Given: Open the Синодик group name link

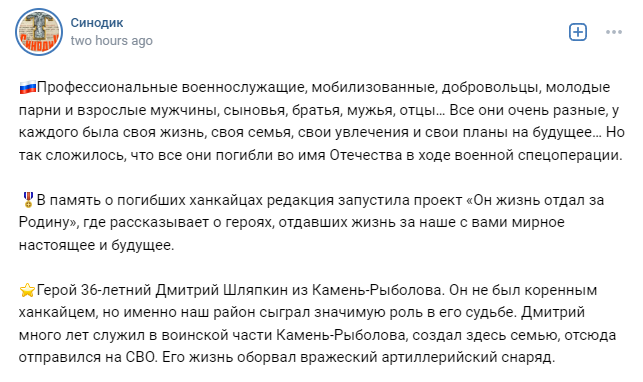Looking at the screenshot, I should 97,23.
